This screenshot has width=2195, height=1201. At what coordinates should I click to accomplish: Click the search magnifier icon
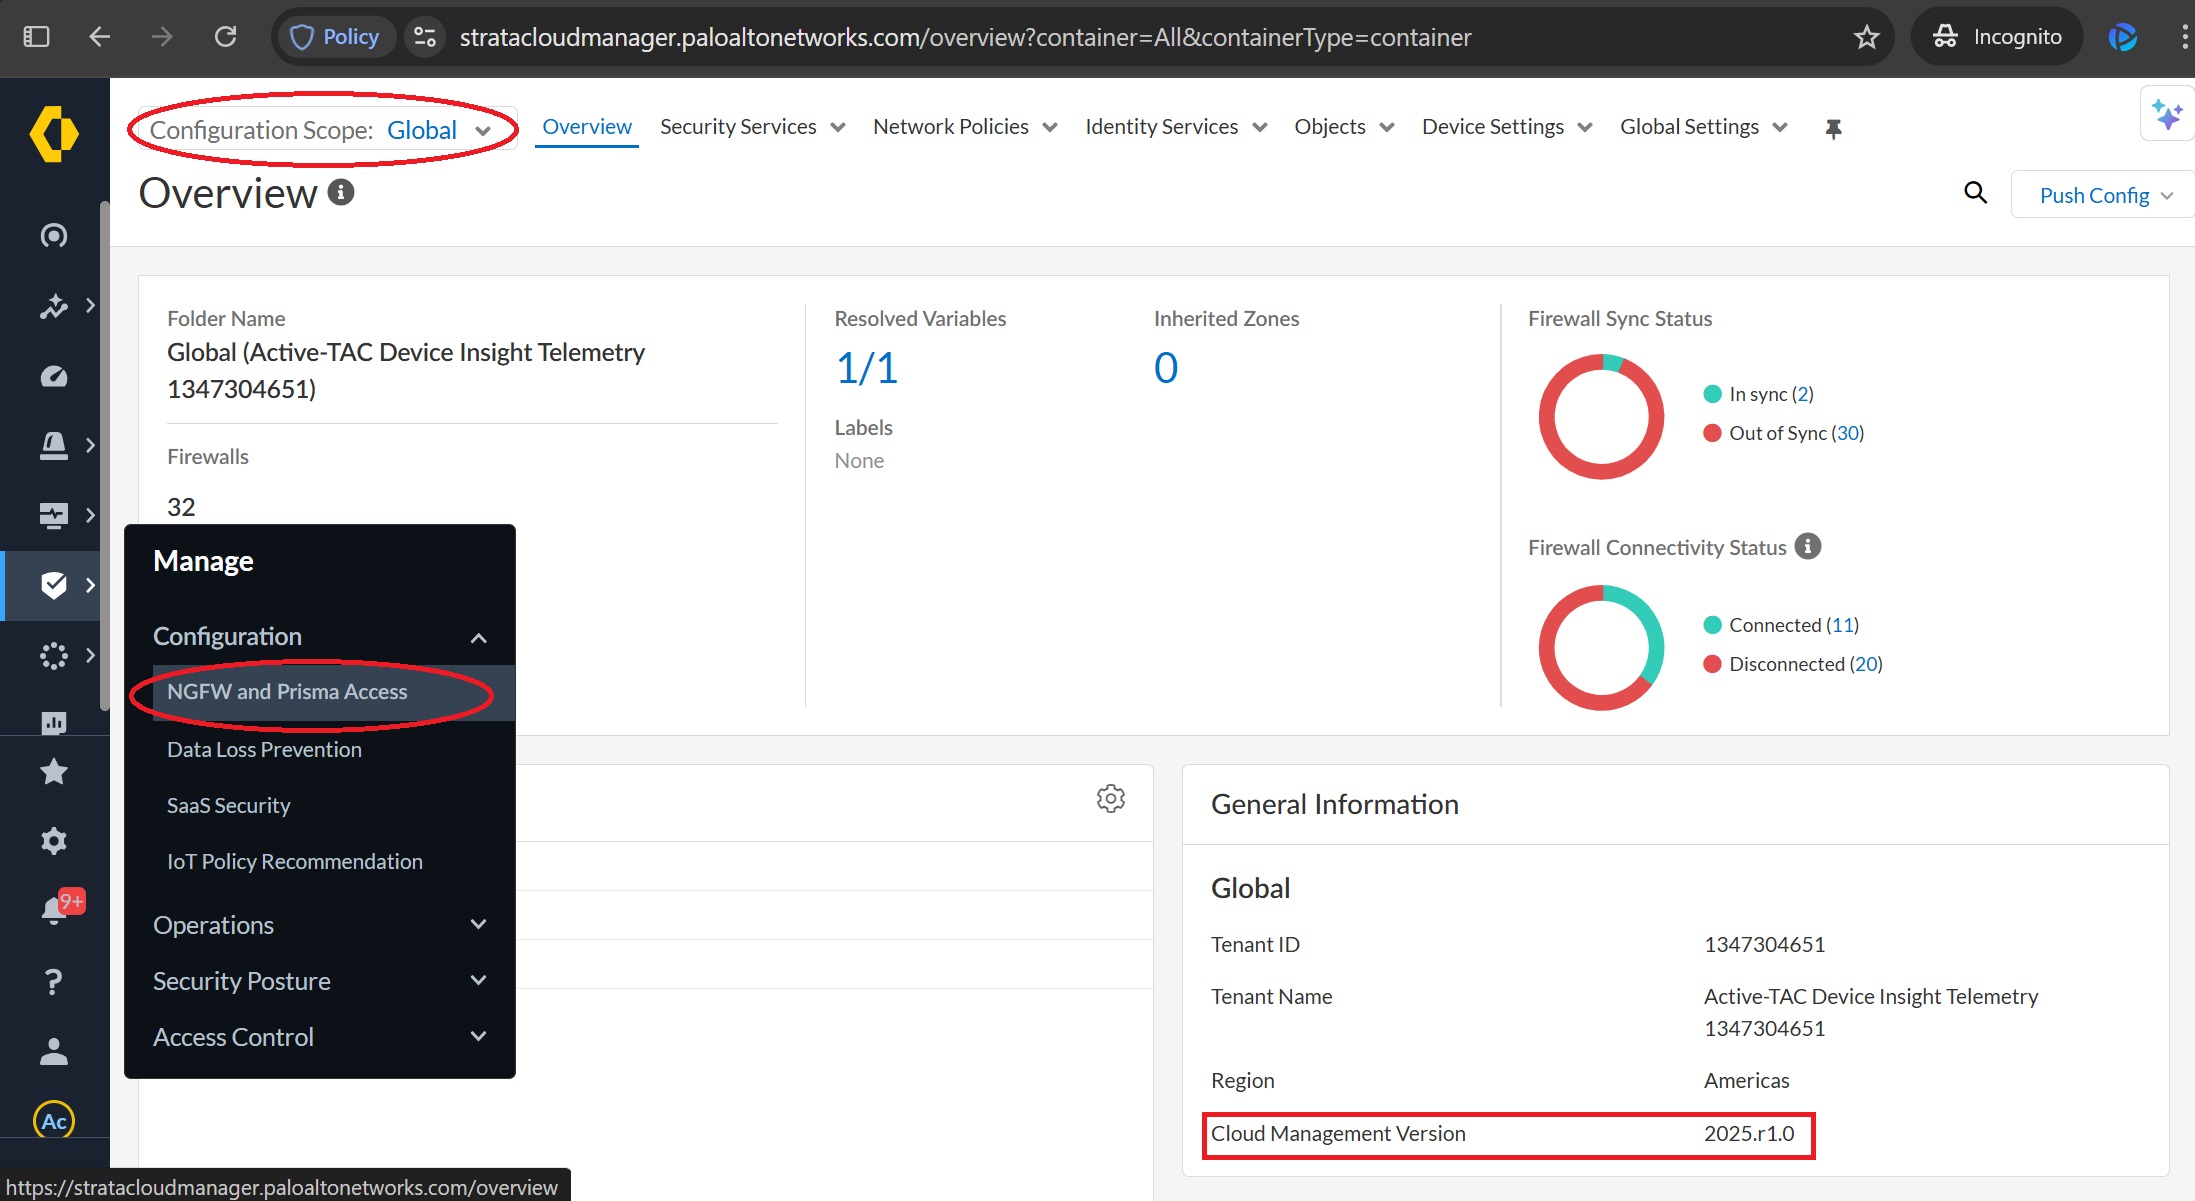pos(1975,192)
